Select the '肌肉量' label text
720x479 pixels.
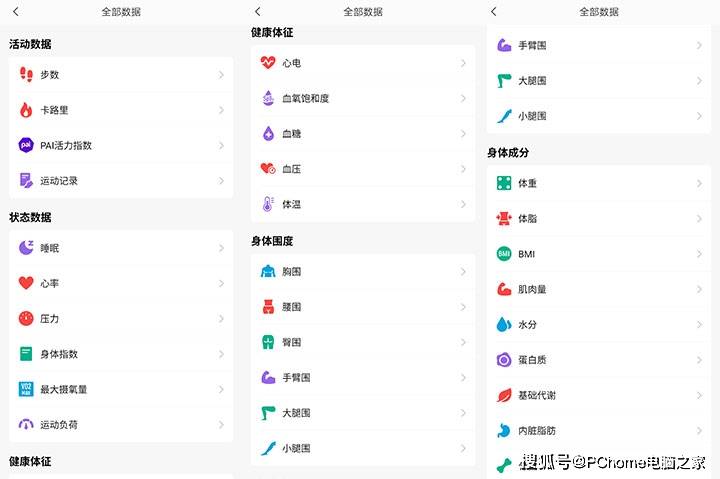(x=532, y=289)
